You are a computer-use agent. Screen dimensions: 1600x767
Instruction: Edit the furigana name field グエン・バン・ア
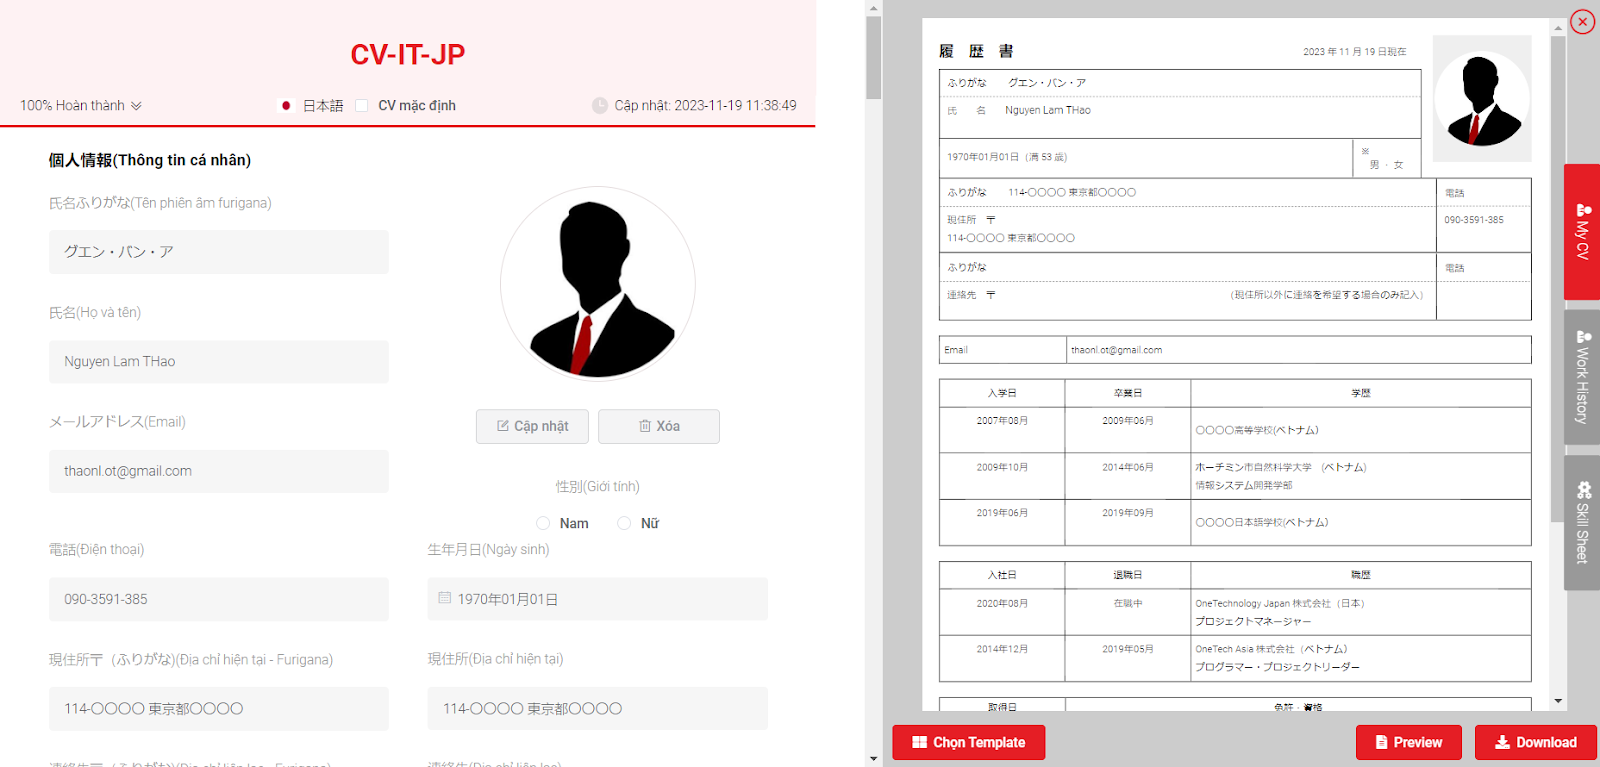[x=219, y=252]
